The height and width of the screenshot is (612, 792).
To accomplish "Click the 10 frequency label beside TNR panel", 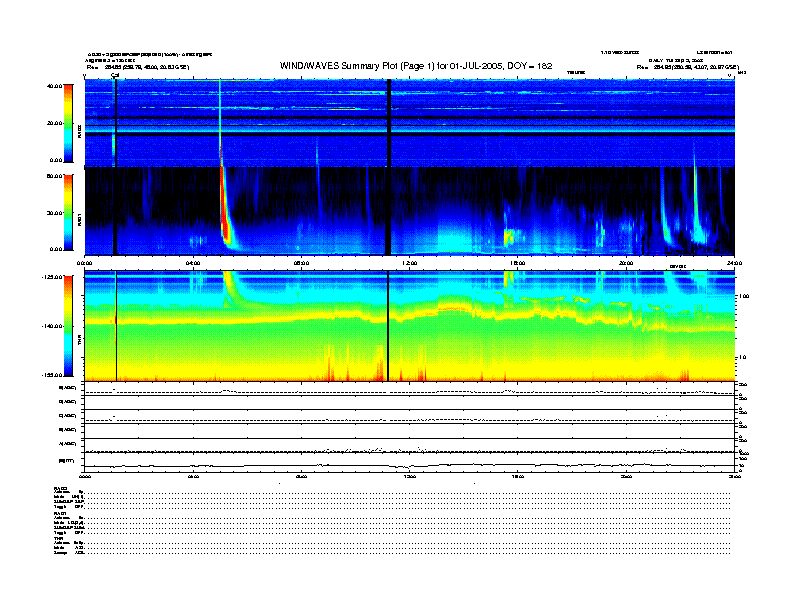I will (x=742, y=358).
